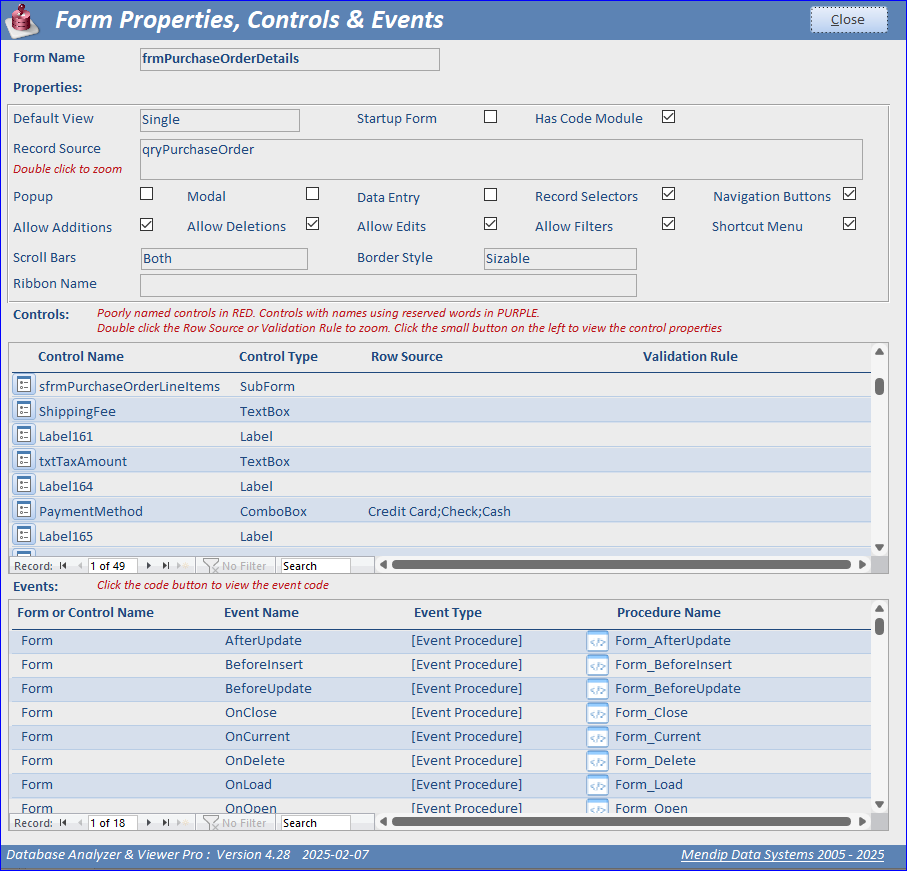
Task: Select the txtTaxAmount control name
Action: 83,462
